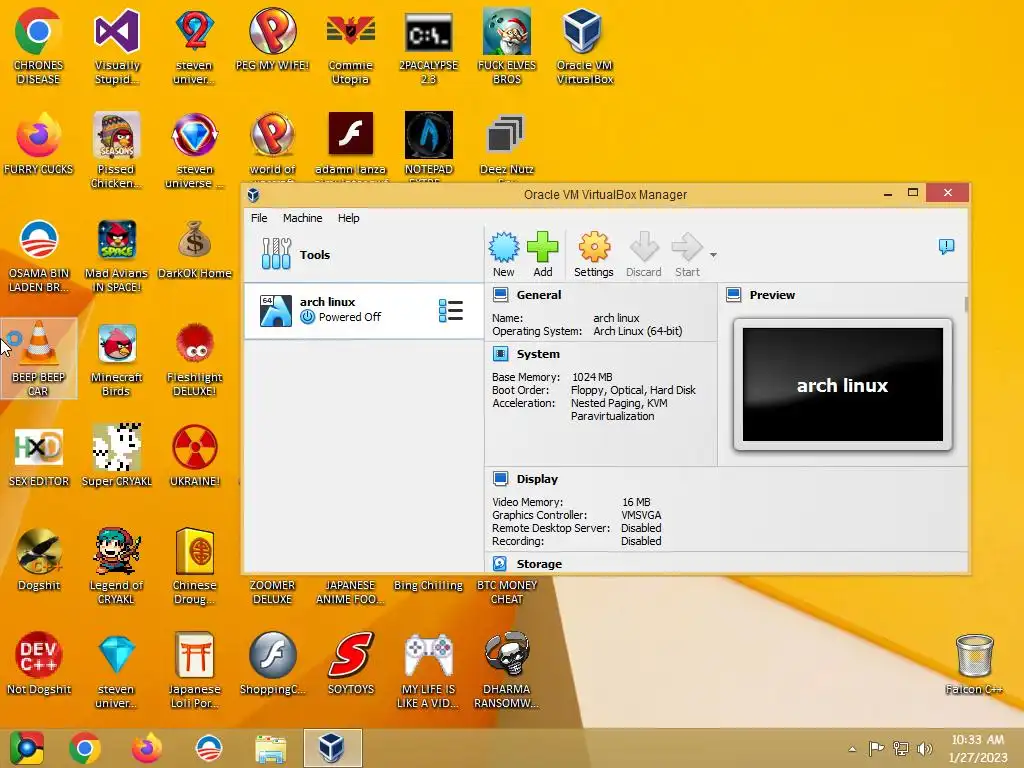The width and height of the screenshot is (1024, 768).
Task: Open the Machine menu
Action: [x=302, y=217]
